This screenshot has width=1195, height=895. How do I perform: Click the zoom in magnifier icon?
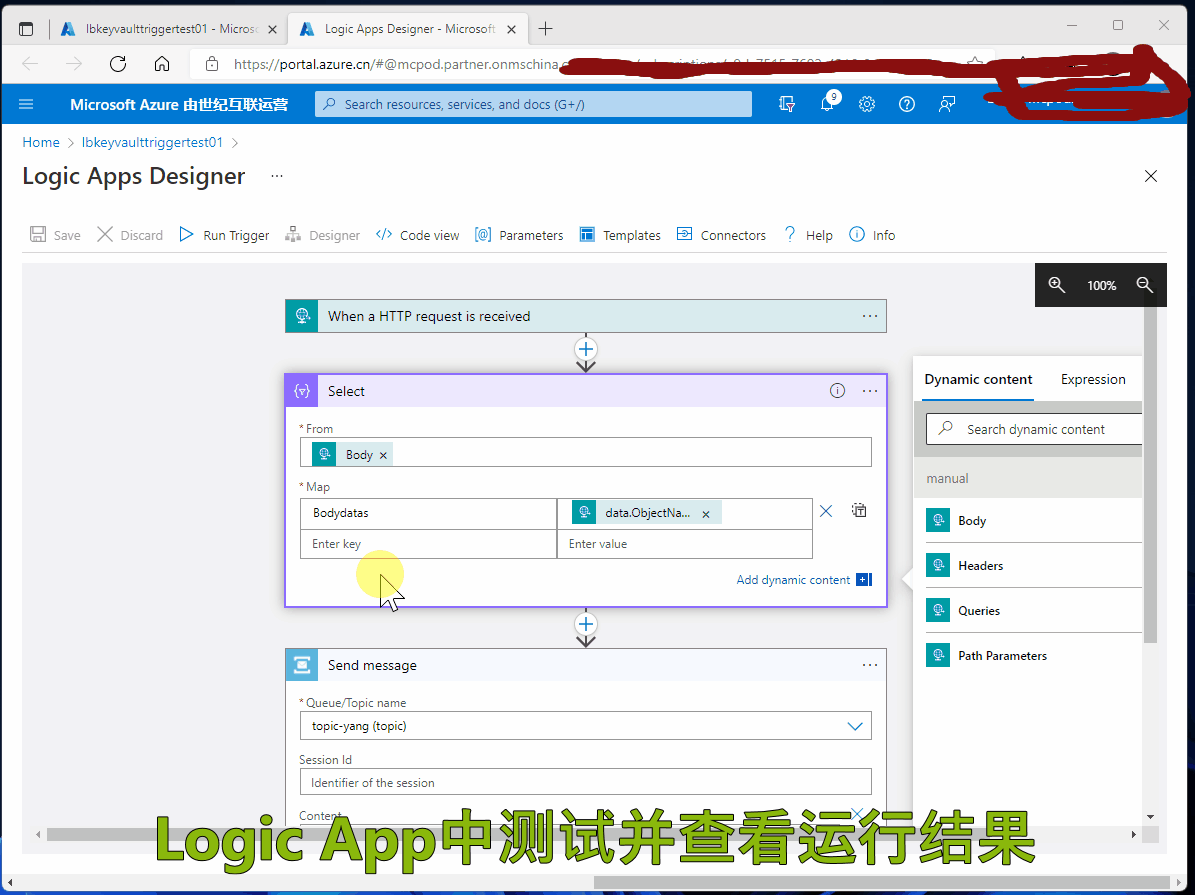[1056, 285]
